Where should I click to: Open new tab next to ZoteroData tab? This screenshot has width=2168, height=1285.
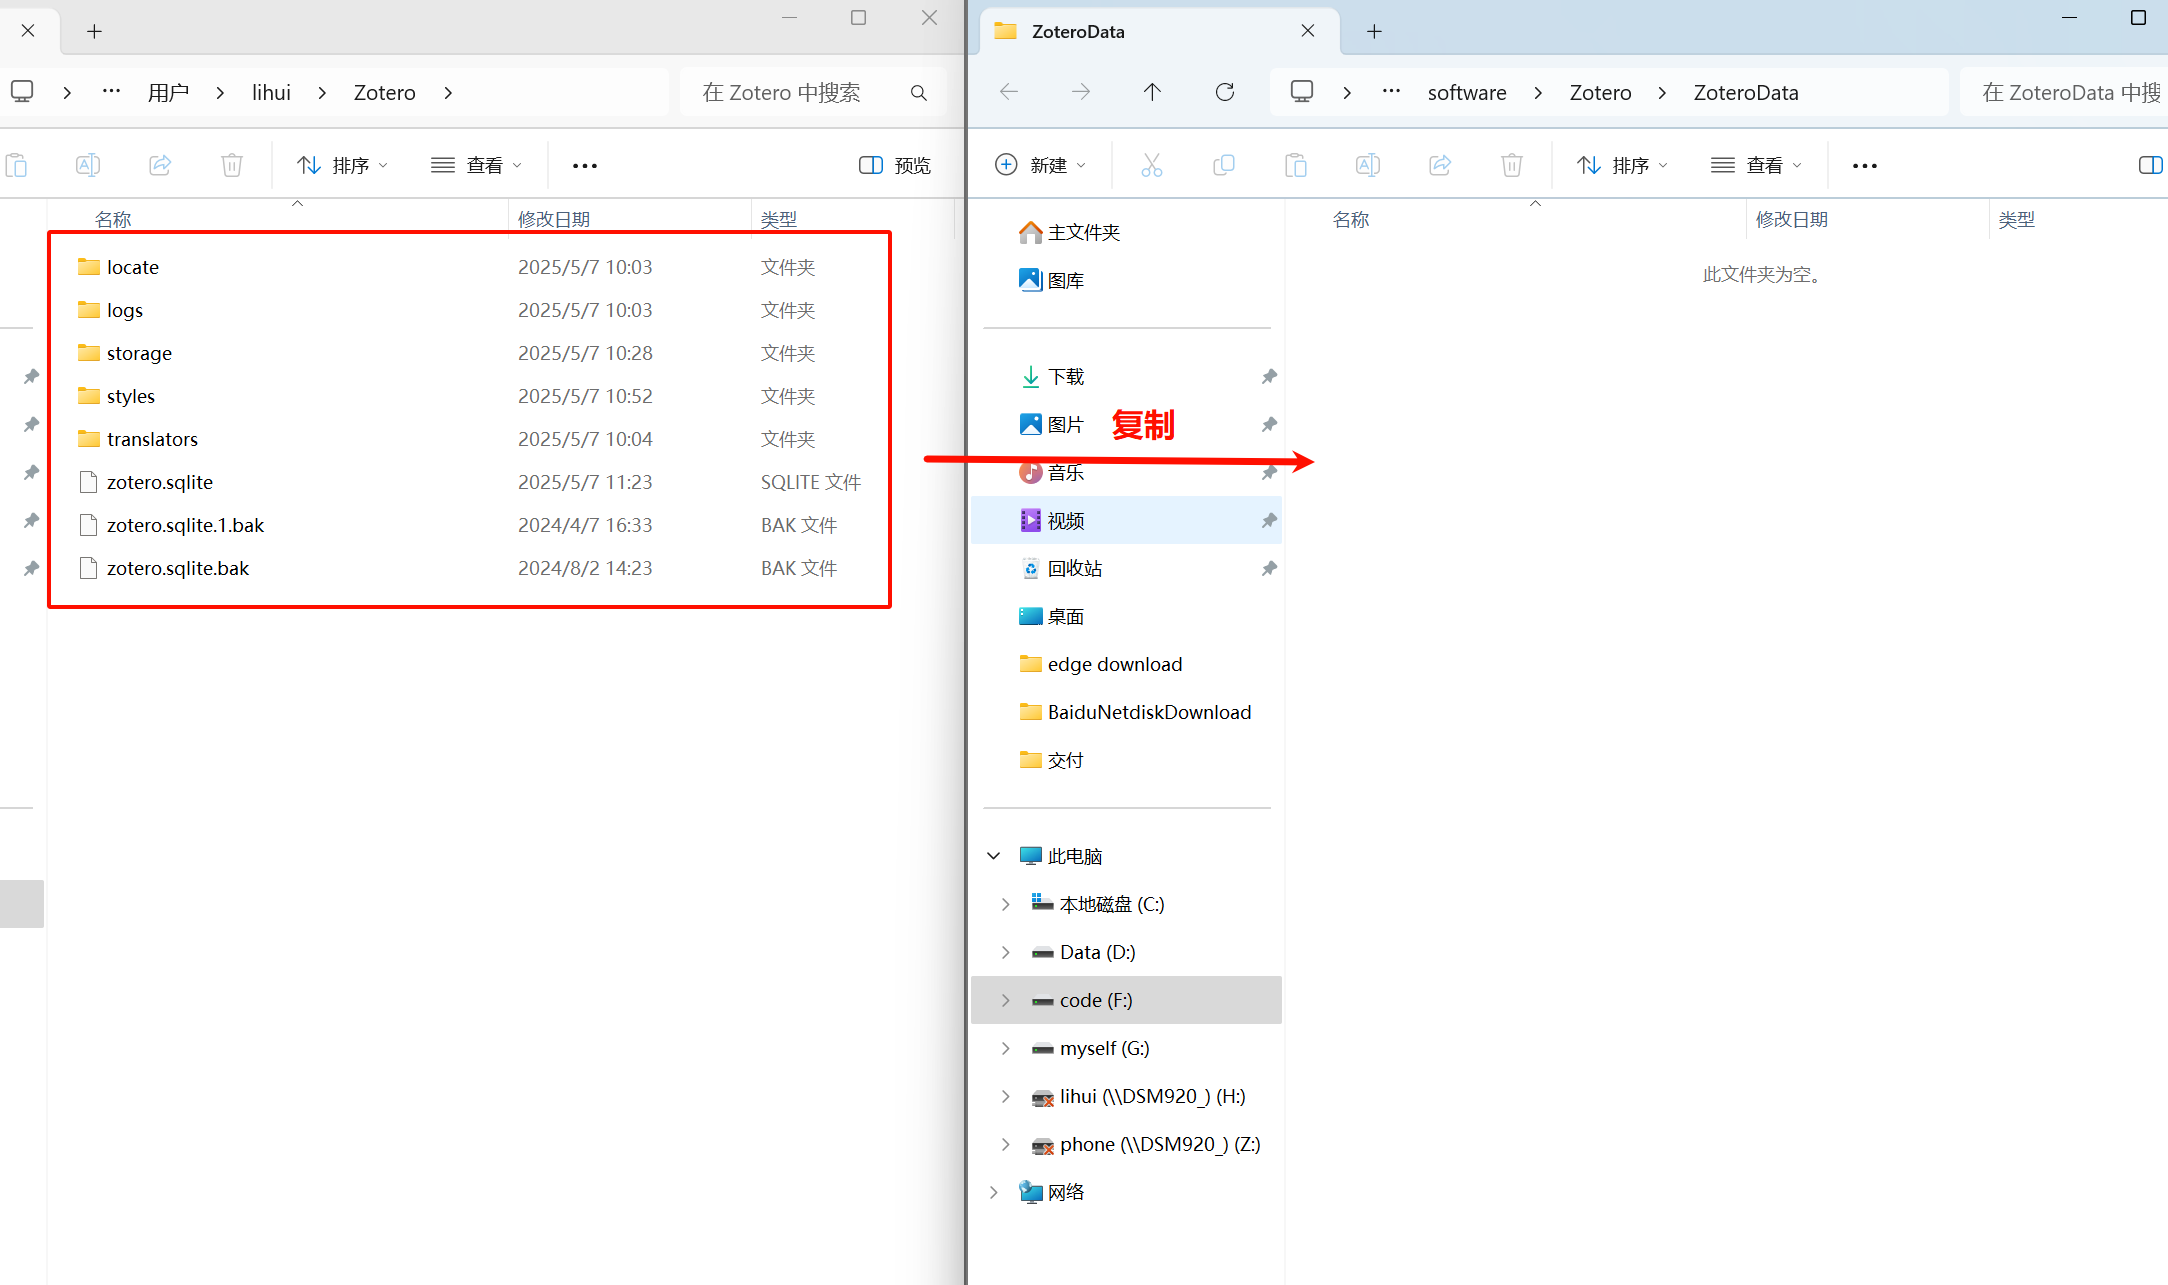click(1374, 31)
